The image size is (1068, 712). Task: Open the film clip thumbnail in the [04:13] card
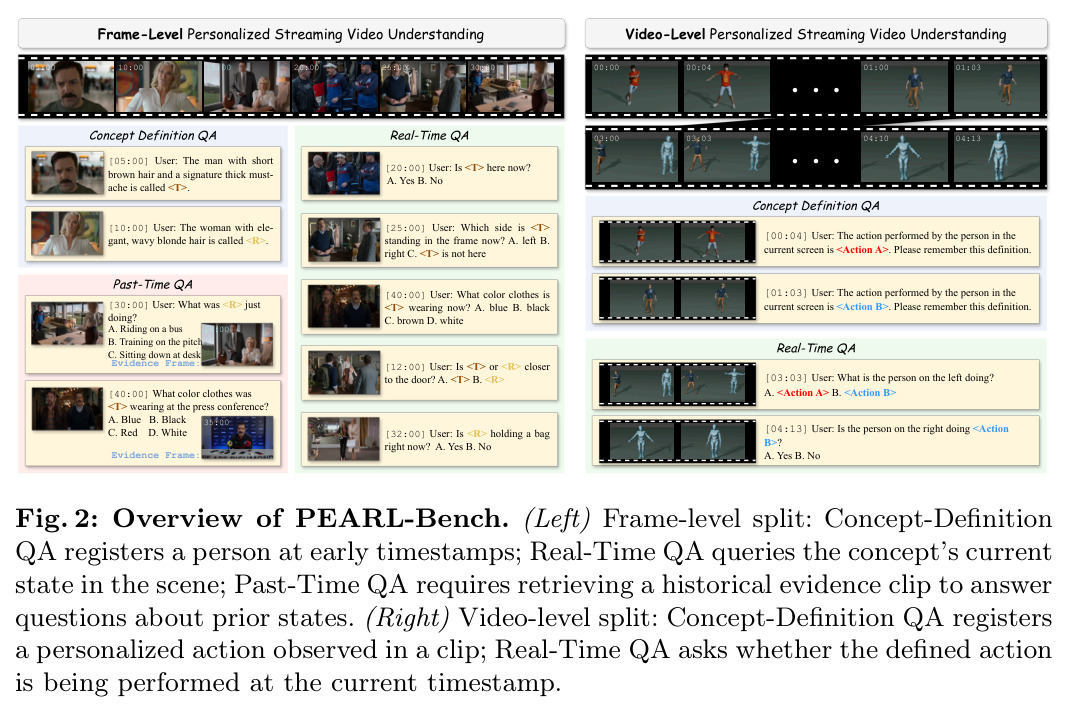click(x=677, y=441)
